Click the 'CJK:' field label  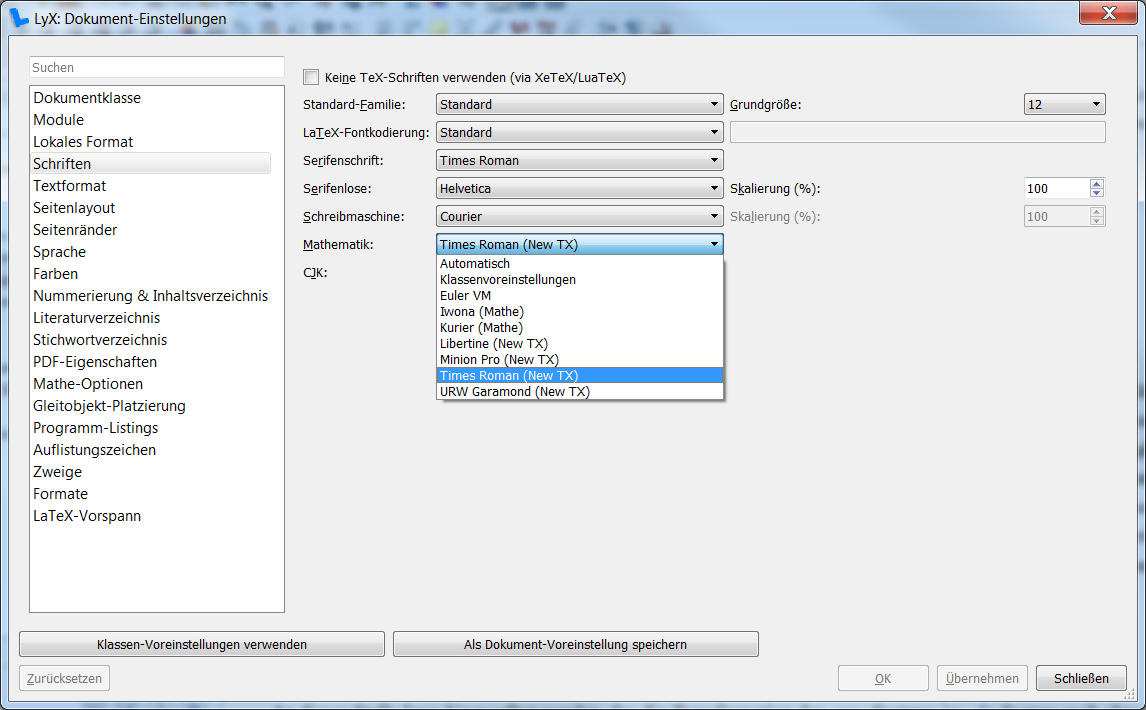315,273
